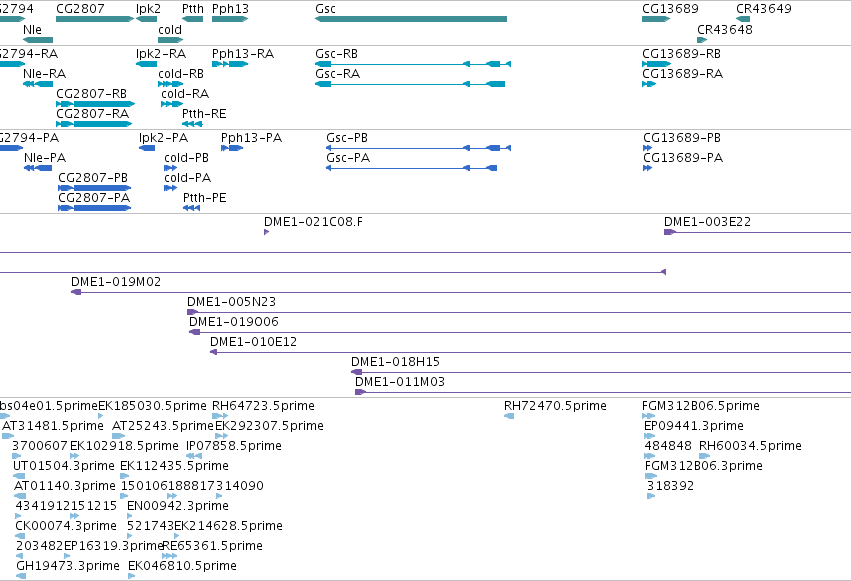Select the CR43648 gene label
The width and height of the screenshot is (851, 581).
(x=725, y=30)
